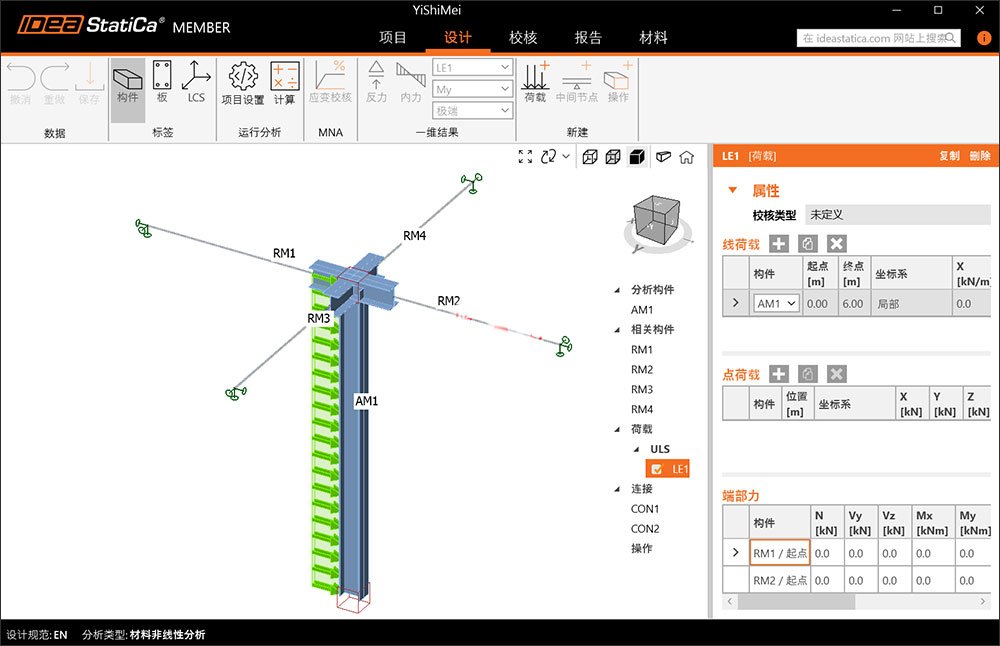Click the rotate view icon
This screenshot has height=646, width=1000.
548,157
